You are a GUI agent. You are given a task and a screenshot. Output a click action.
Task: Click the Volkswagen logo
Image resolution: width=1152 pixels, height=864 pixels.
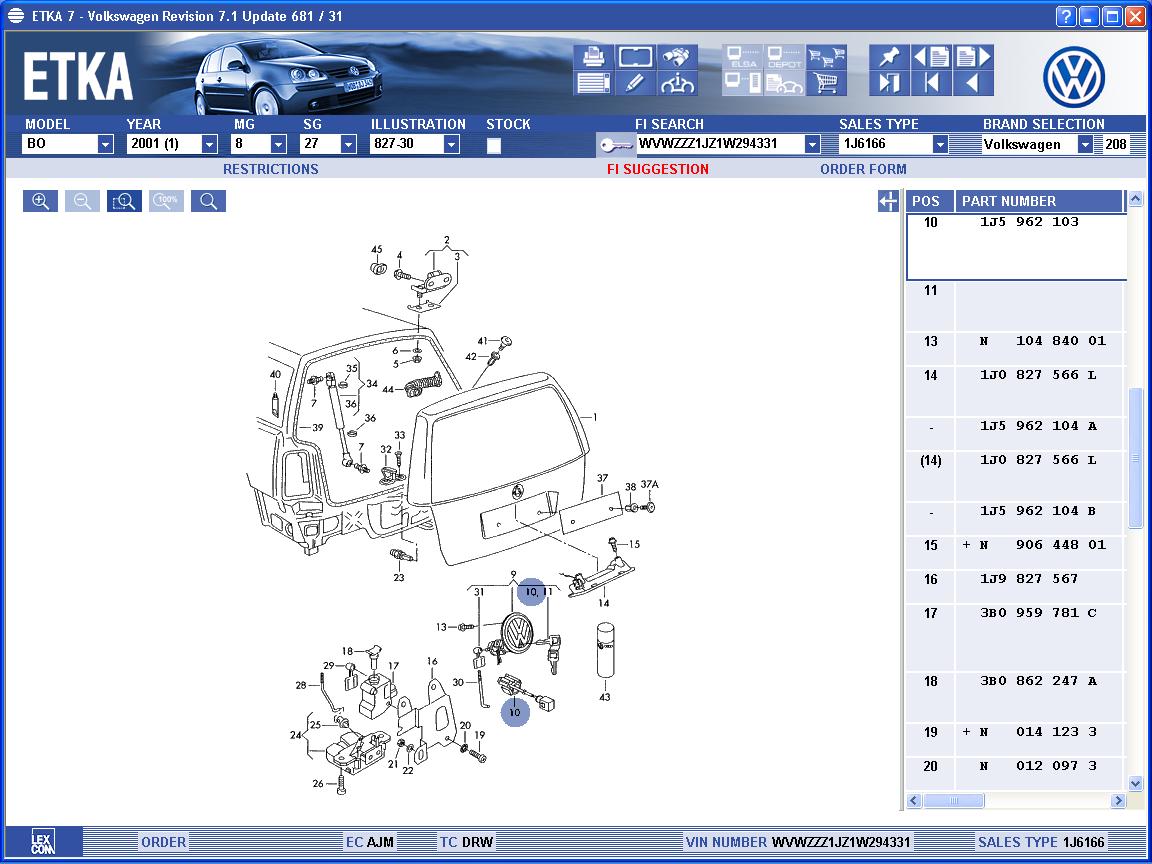[1073, 77]
